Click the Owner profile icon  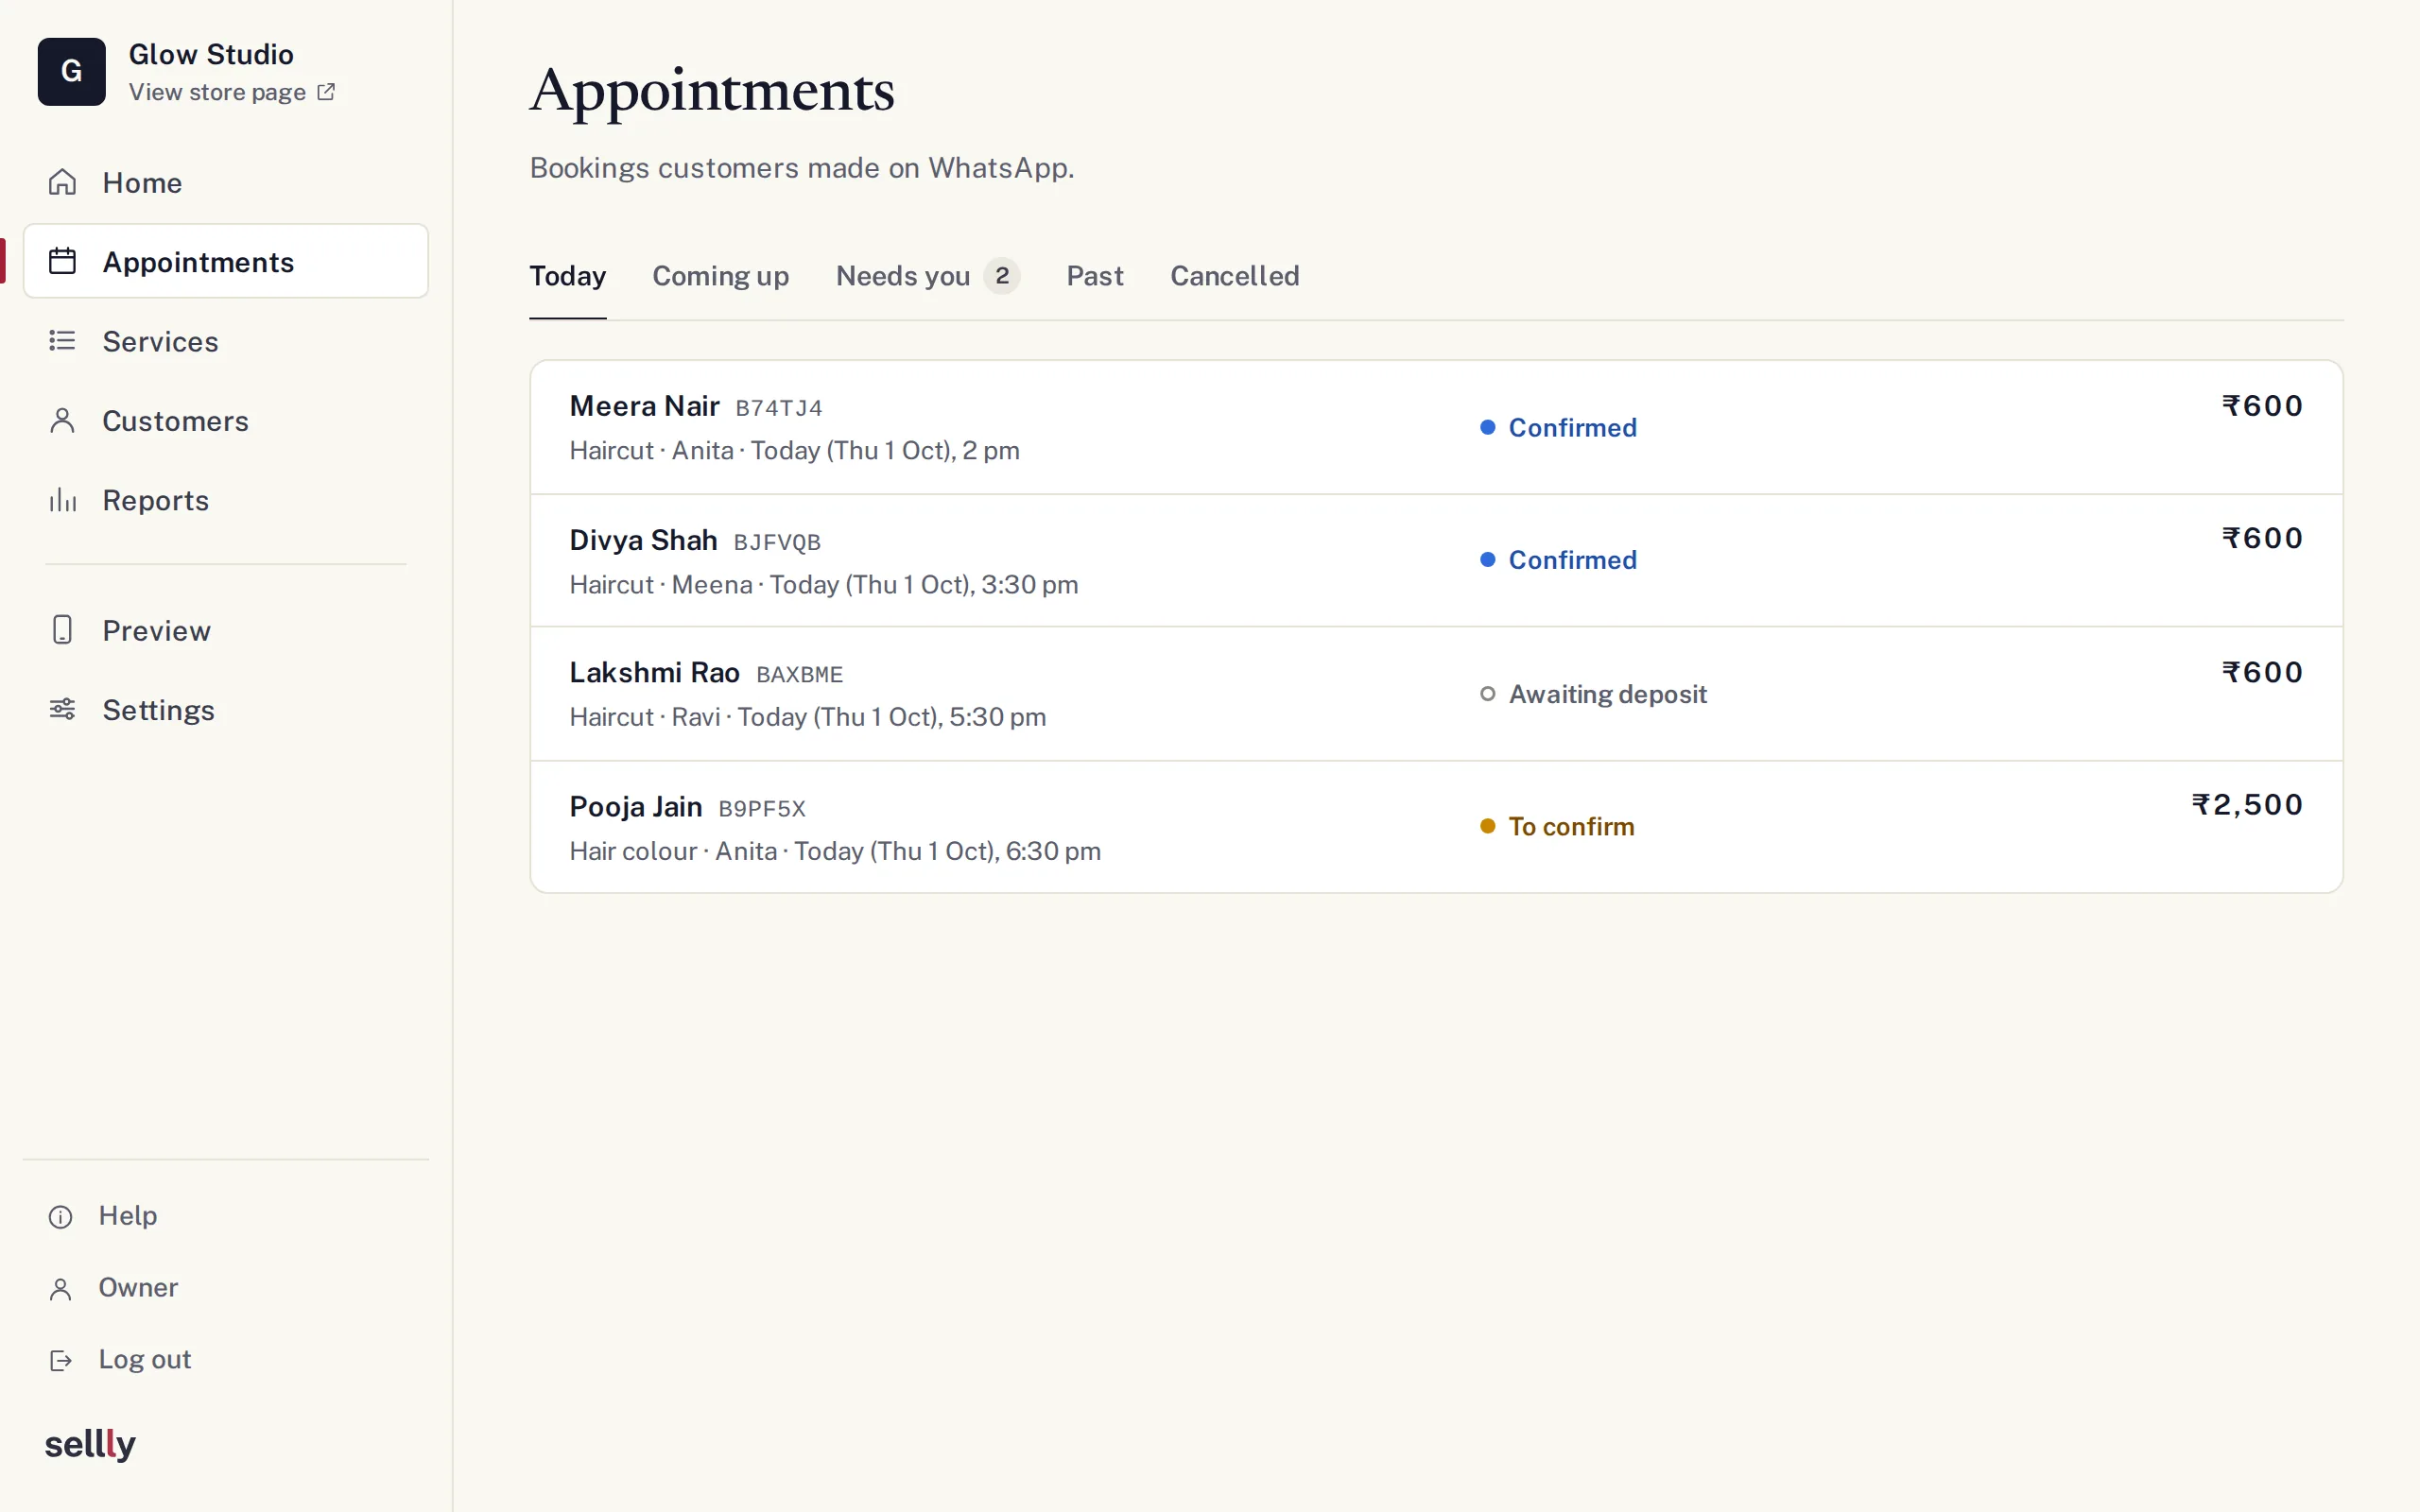tap(61, 1288)
